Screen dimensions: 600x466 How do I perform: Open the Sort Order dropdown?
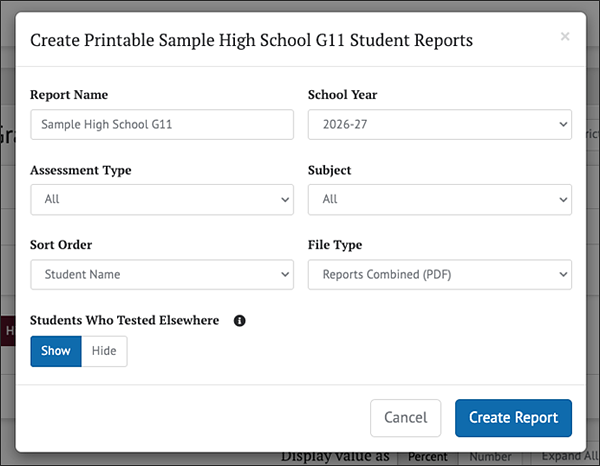162,274
